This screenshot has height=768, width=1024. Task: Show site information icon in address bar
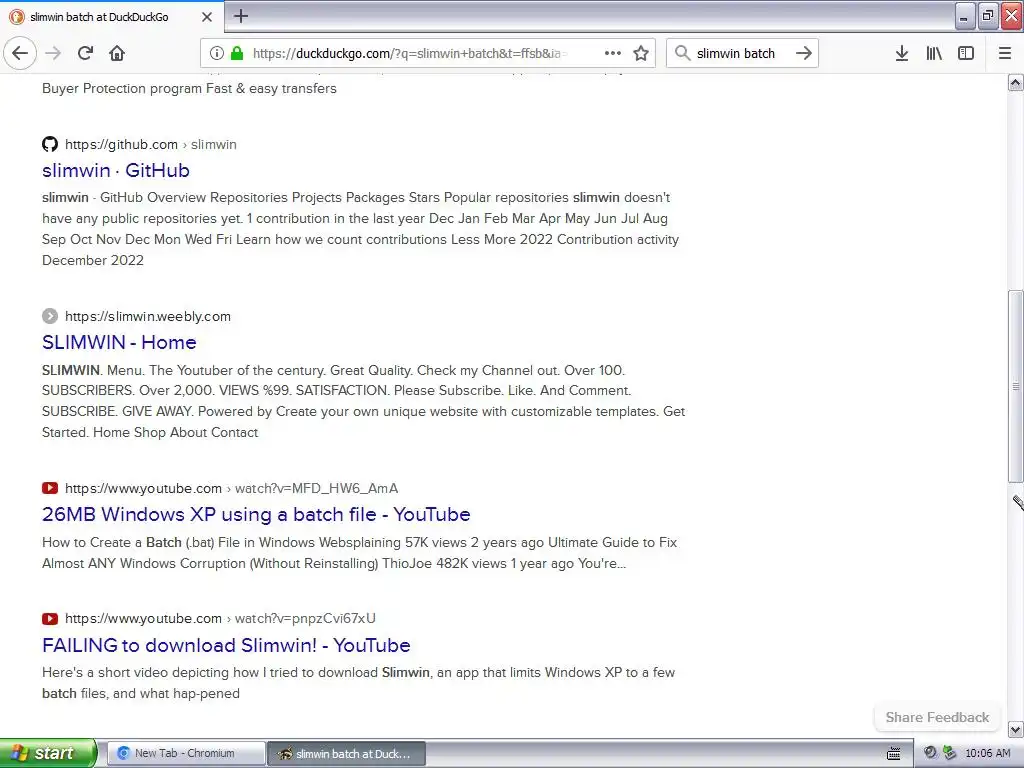click(x=217, y=53)
